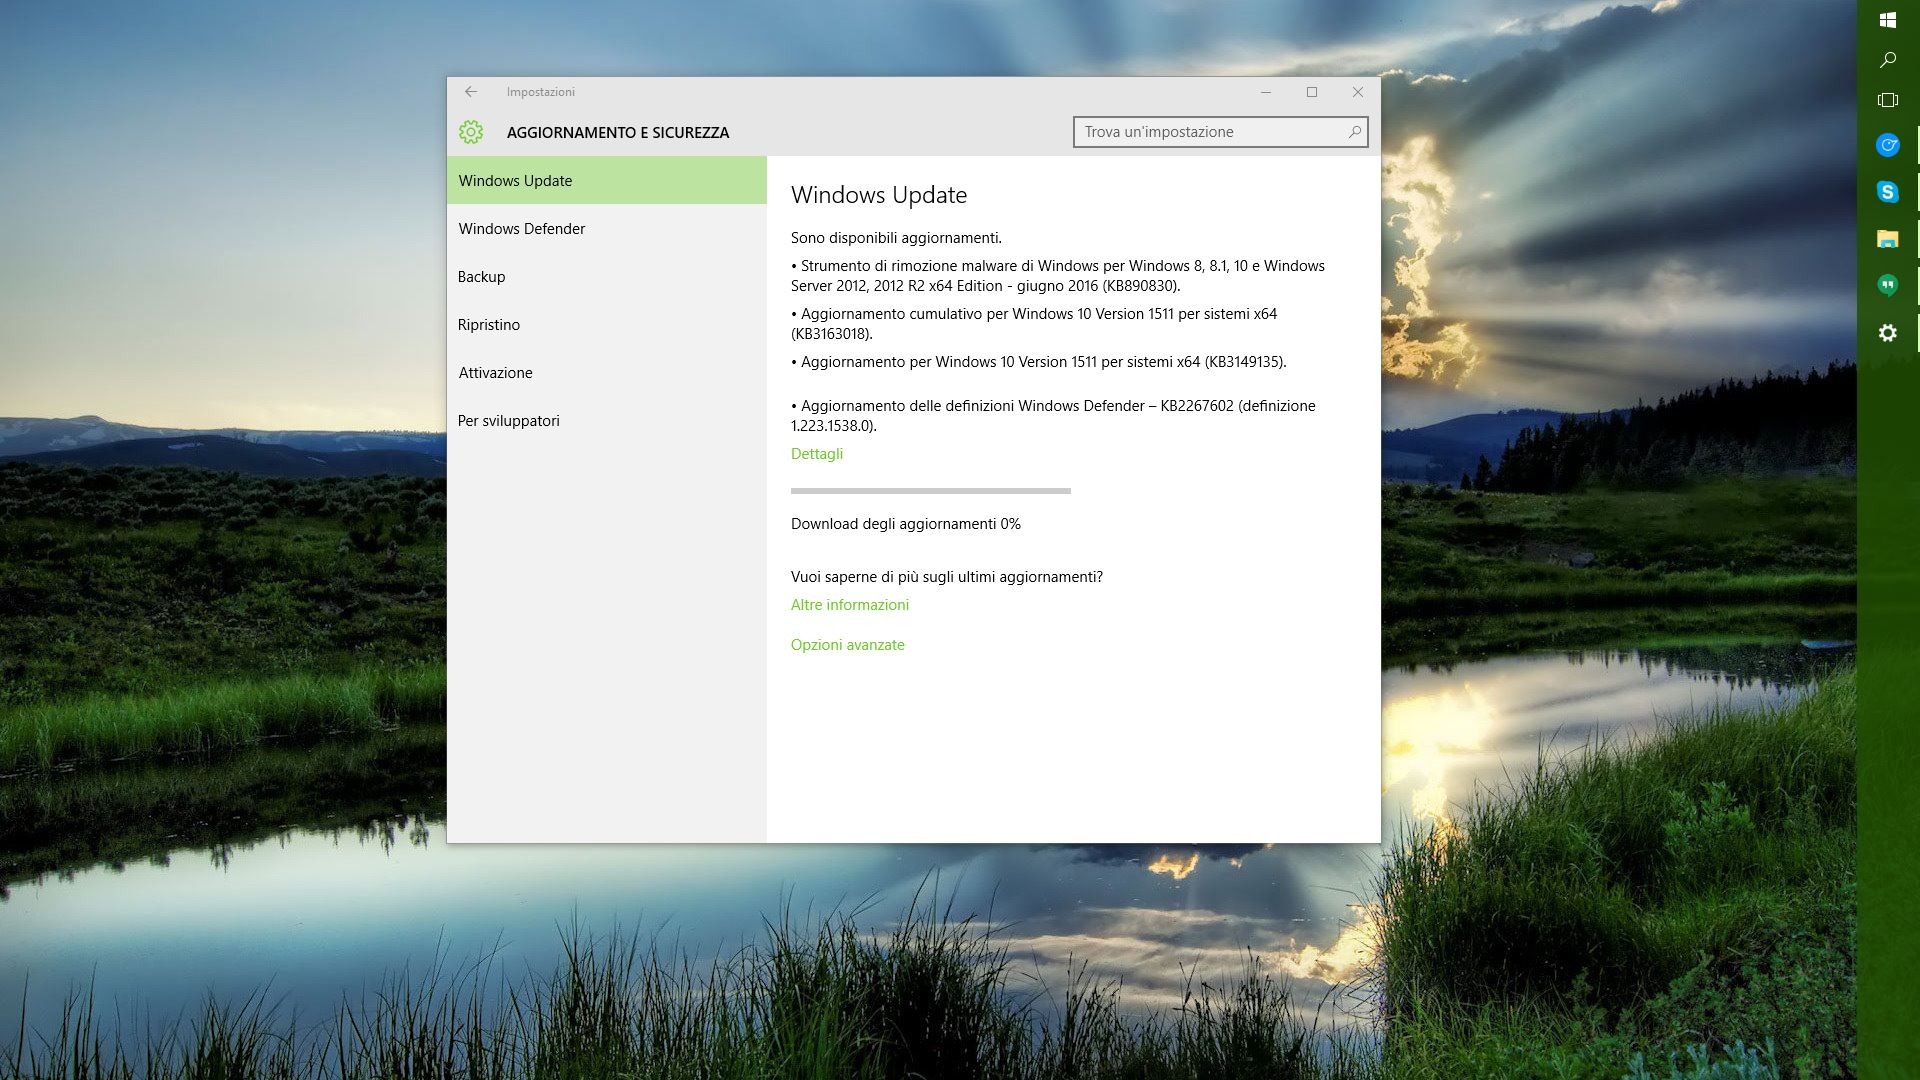
Task: Click the Defender definitions KB2267602 entry
Action: (1053, 416)
